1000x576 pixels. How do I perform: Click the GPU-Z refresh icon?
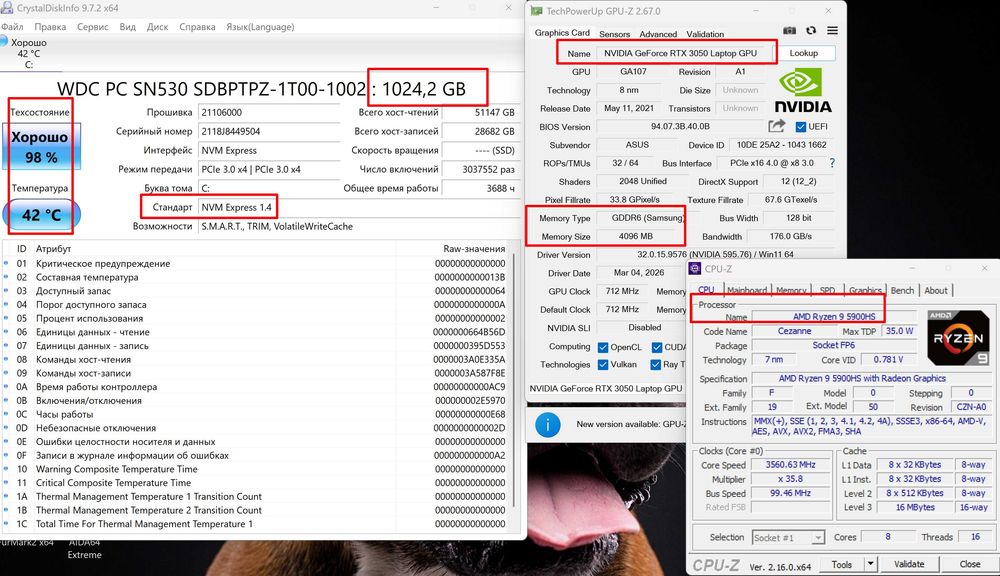click(811, 31)
